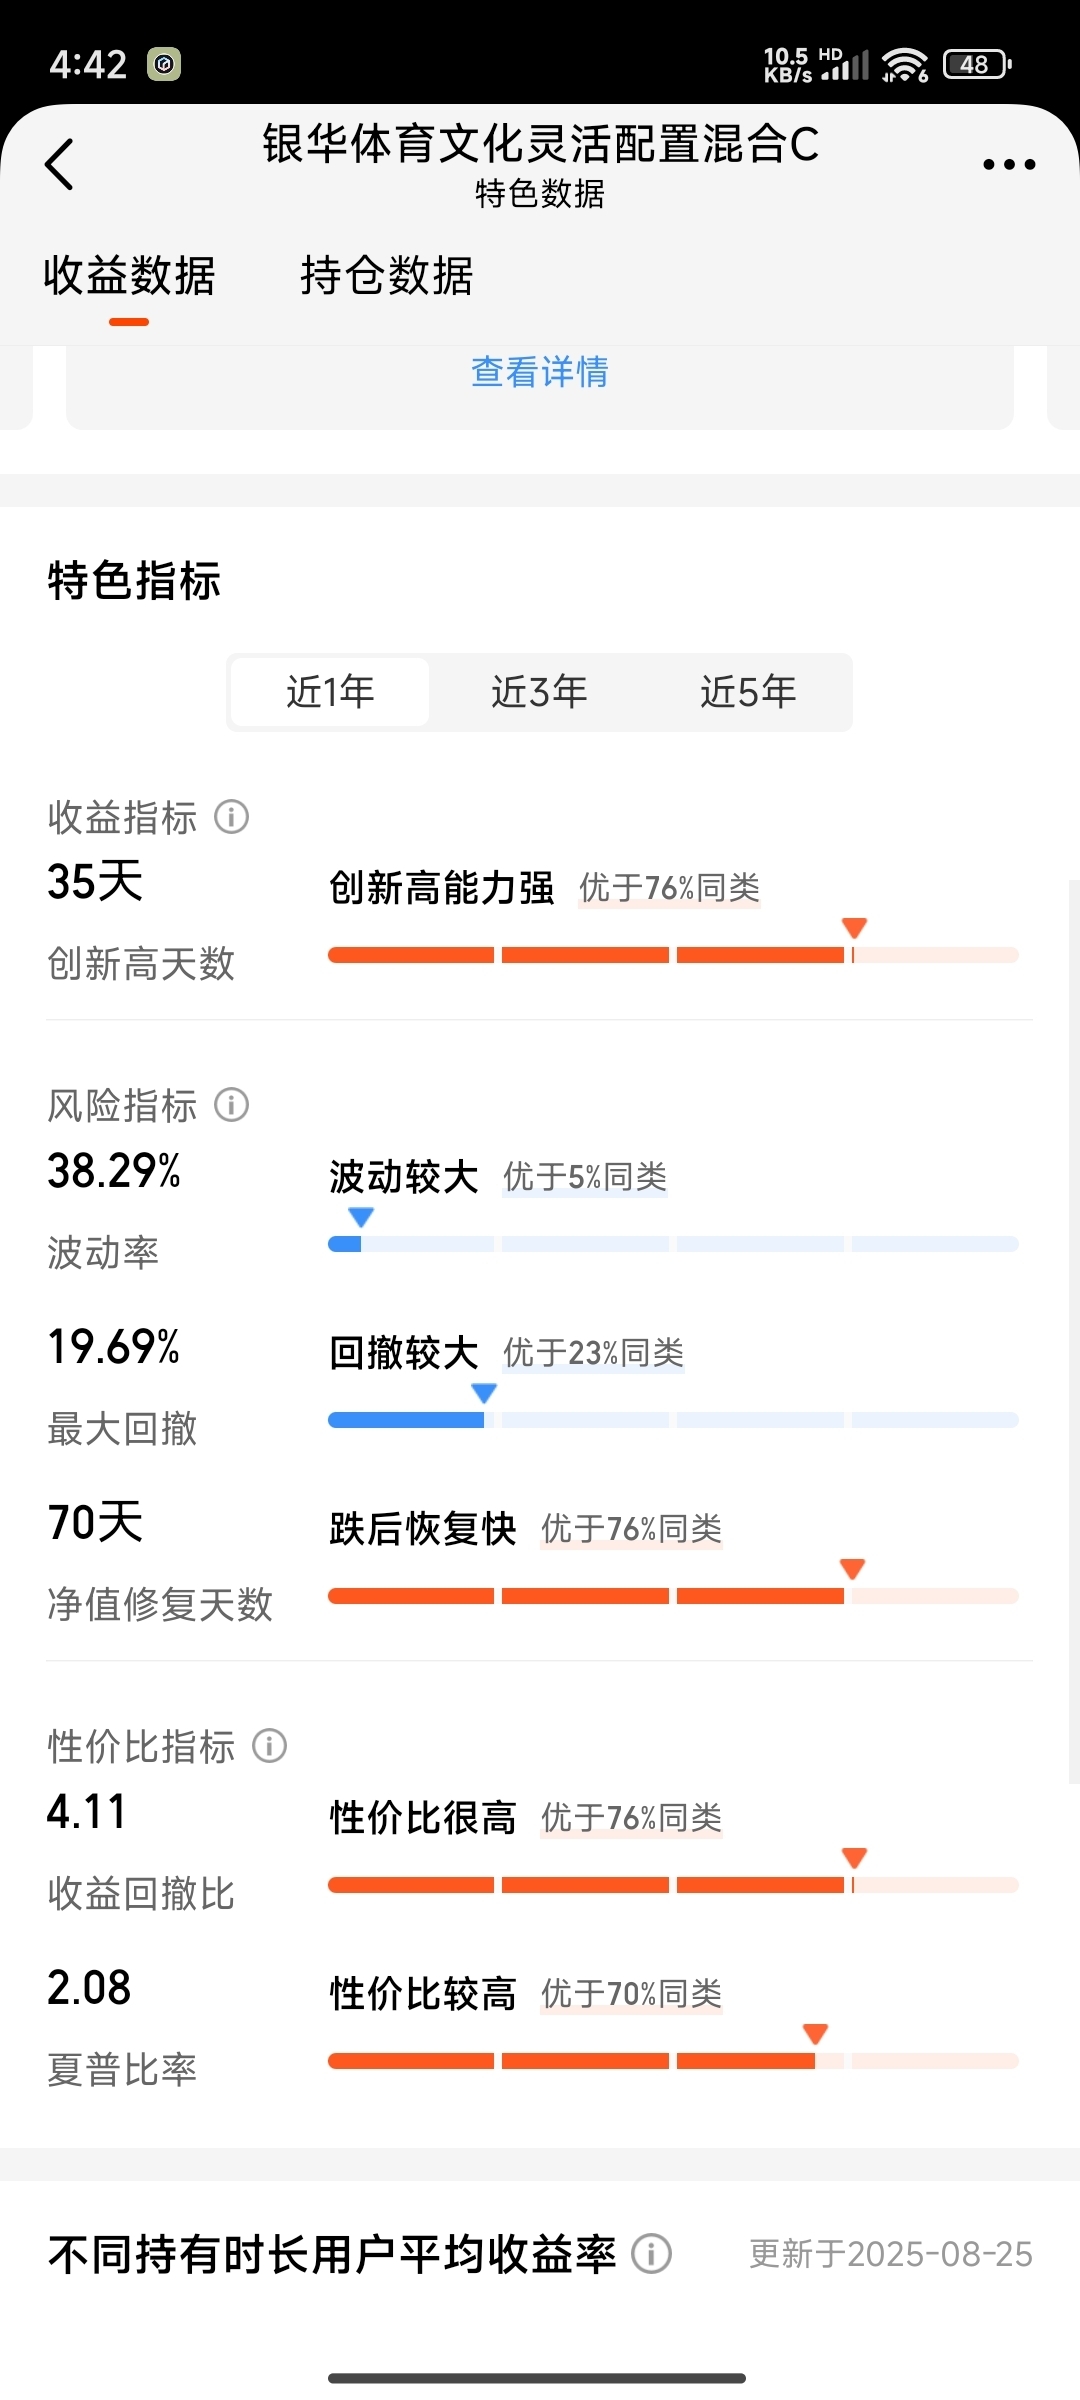Switch to the 收益数据 tab
Screen dimensions: 1080x2400
(129, 276)
